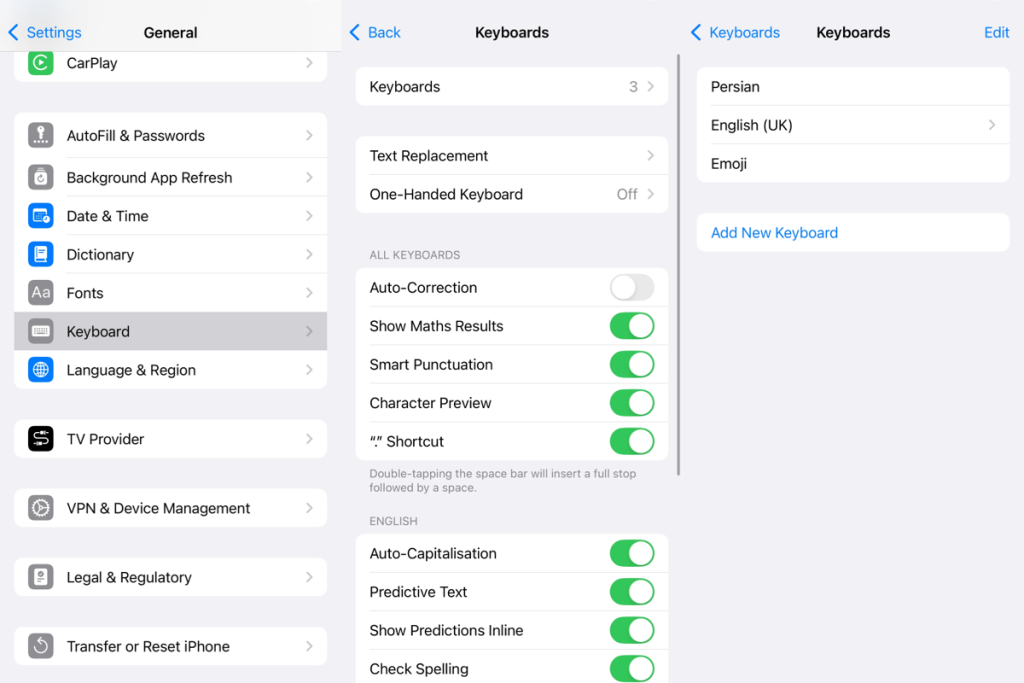This screenshot has height=683, width=1024.
Task: Click the Background App Refresh icon
Action: pos(40,177)
